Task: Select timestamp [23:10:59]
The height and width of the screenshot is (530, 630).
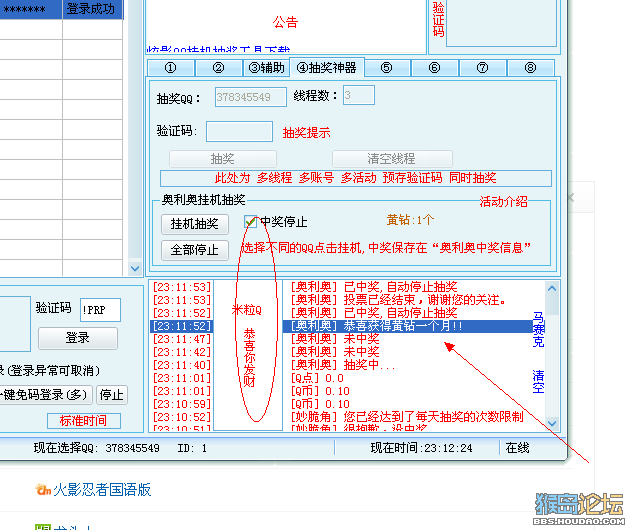Action: (x=182, y=404)
